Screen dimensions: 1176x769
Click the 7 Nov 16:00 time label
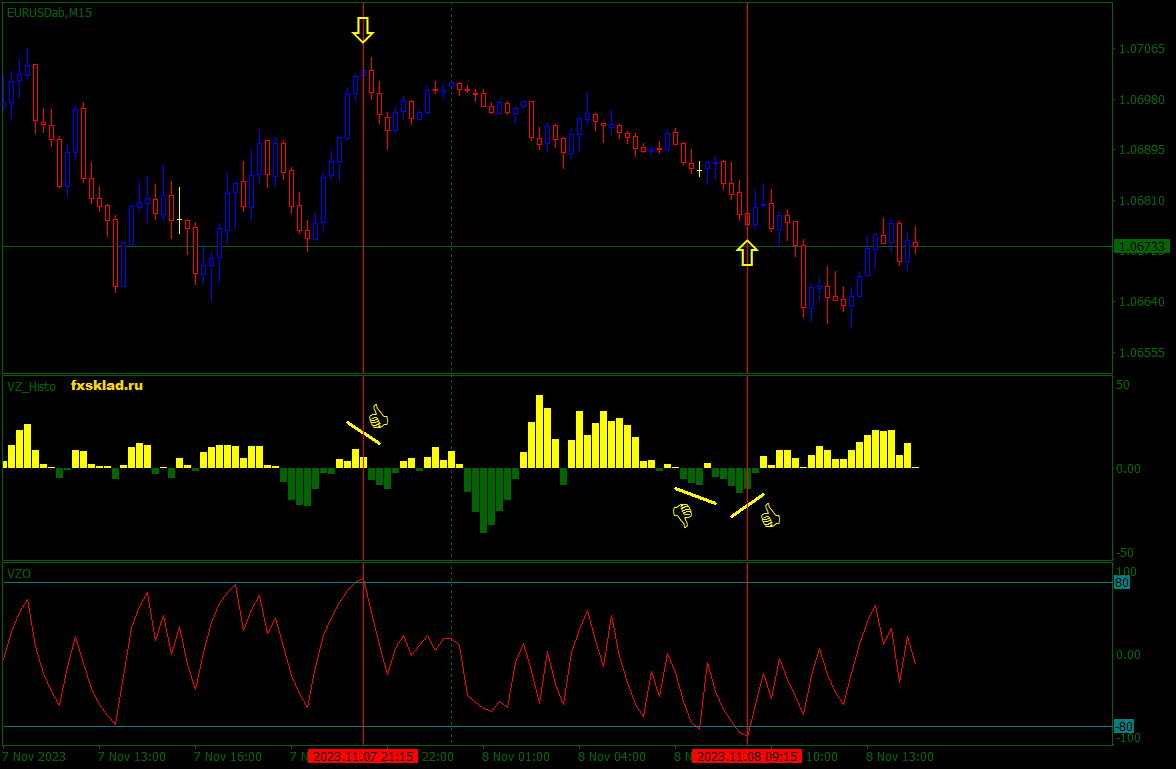pyautogui.click(x=228, y=756)
